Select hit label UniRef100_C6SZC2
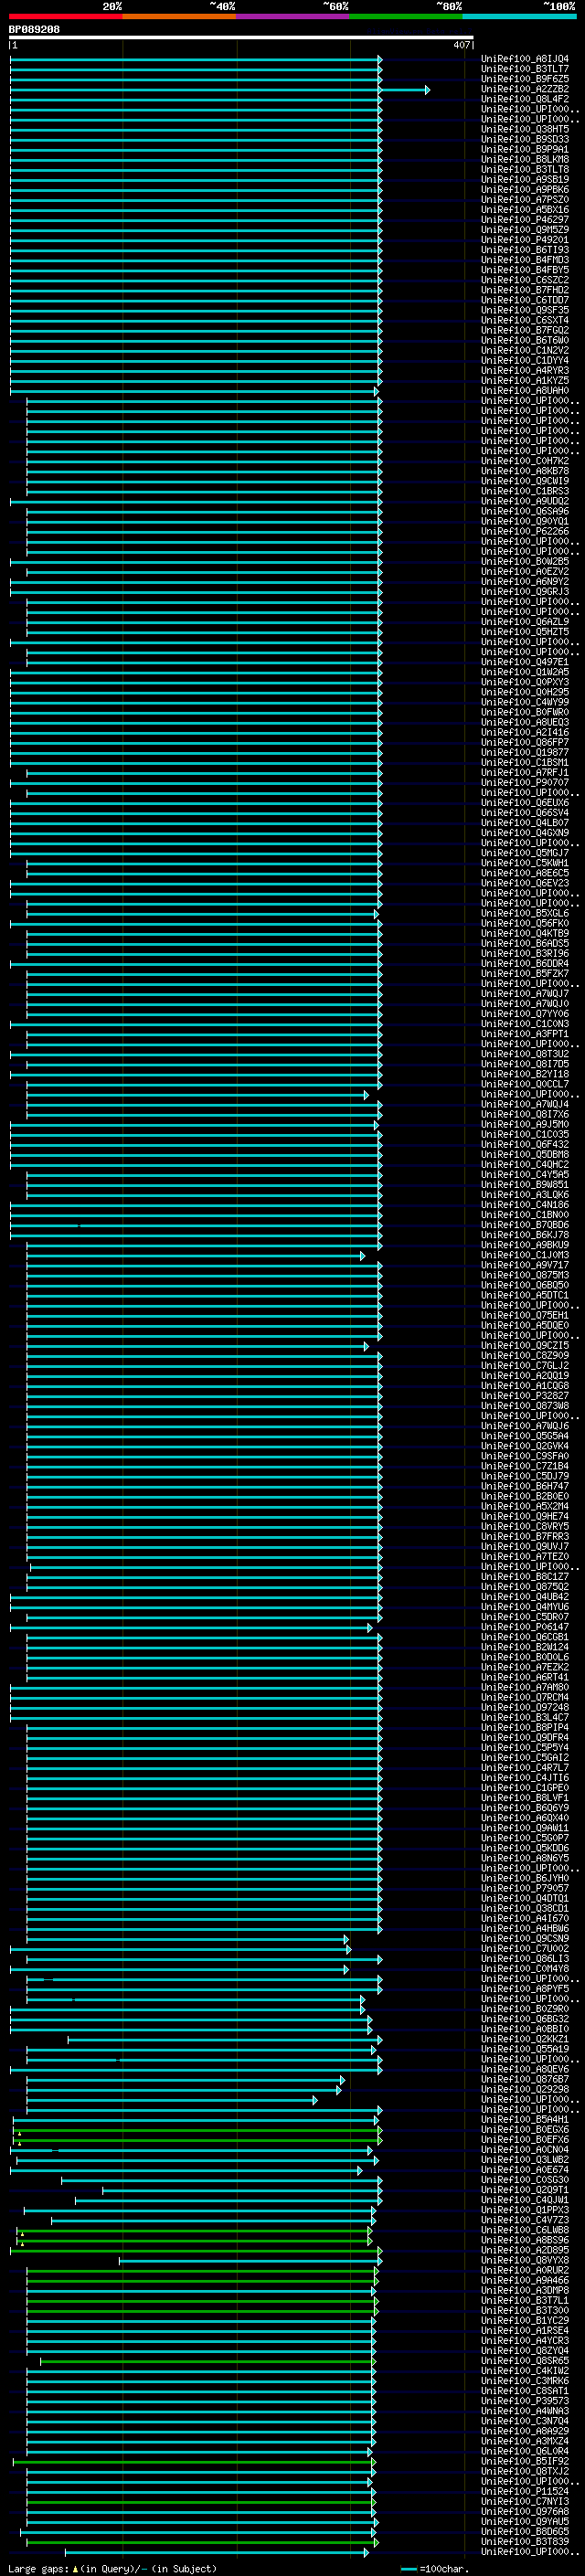Screen dimensions: 585x2576 point(524,280)
